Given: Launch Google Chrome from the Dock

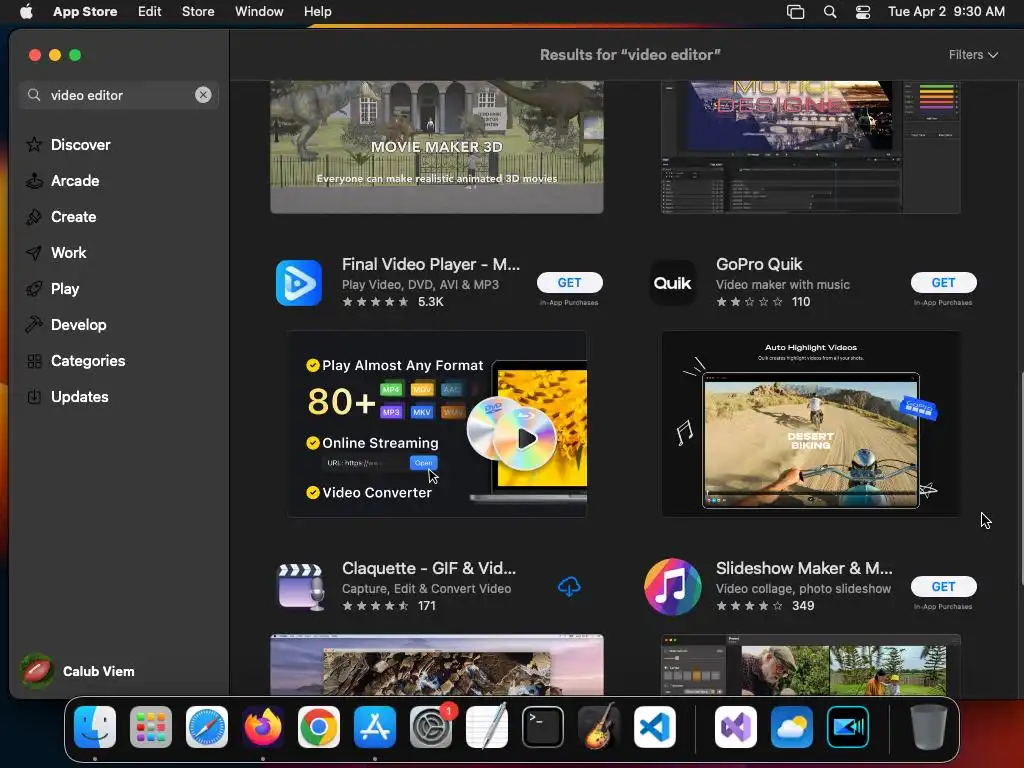Looking at the screenshot, I should coord(319,727).
